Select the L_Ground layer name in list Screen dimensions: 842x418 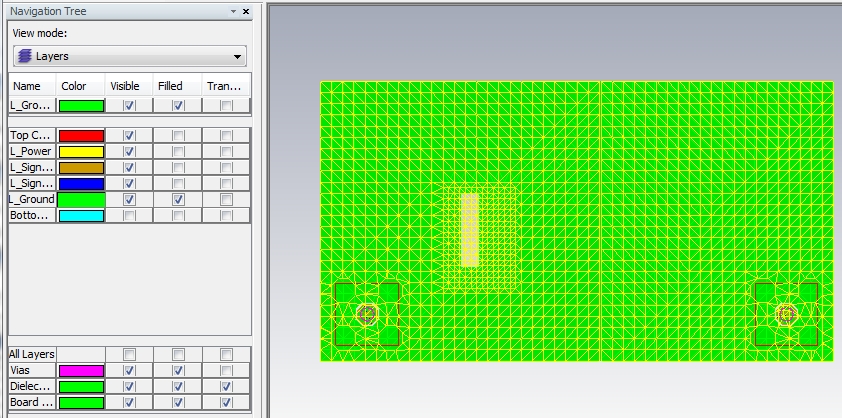(x=32, y=199)
